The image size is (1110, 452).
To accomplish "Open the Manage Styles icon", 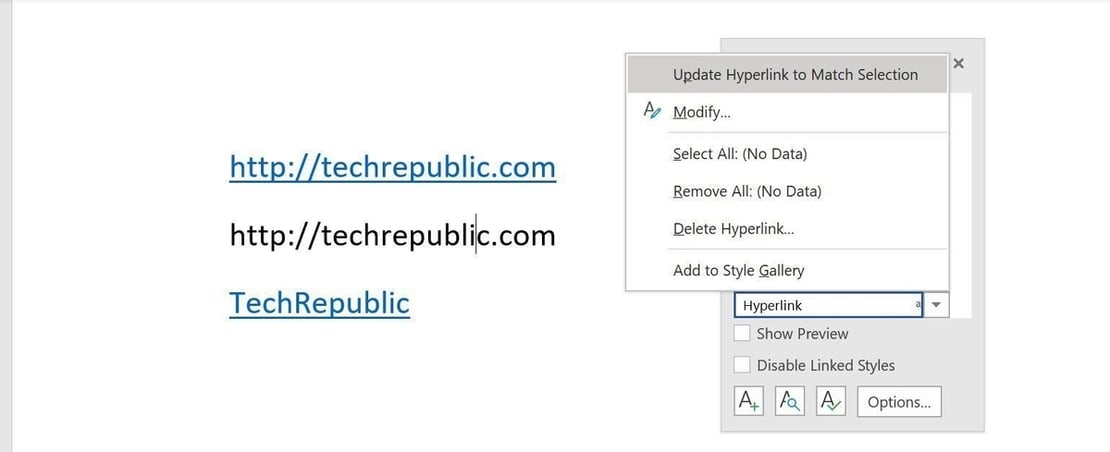I will pos(830,401).
